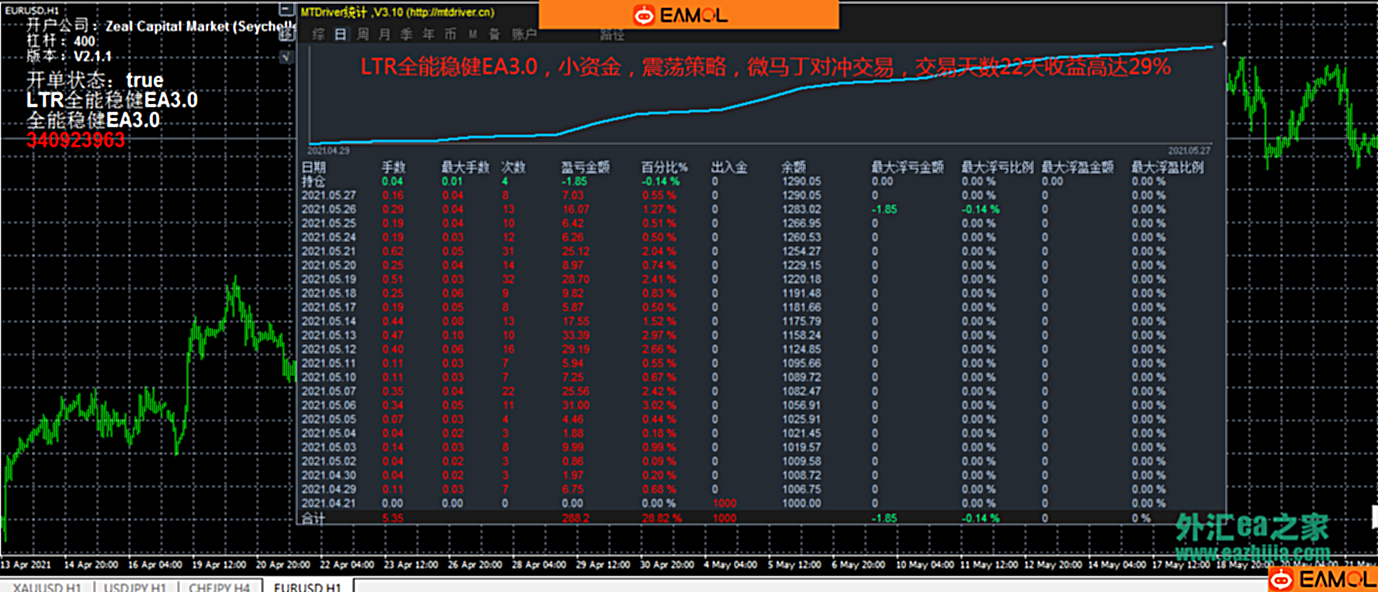Click the 路径 (path) button
This screenshot has height=592, width=1378.
pyautogui.click(x=611, y=34)
